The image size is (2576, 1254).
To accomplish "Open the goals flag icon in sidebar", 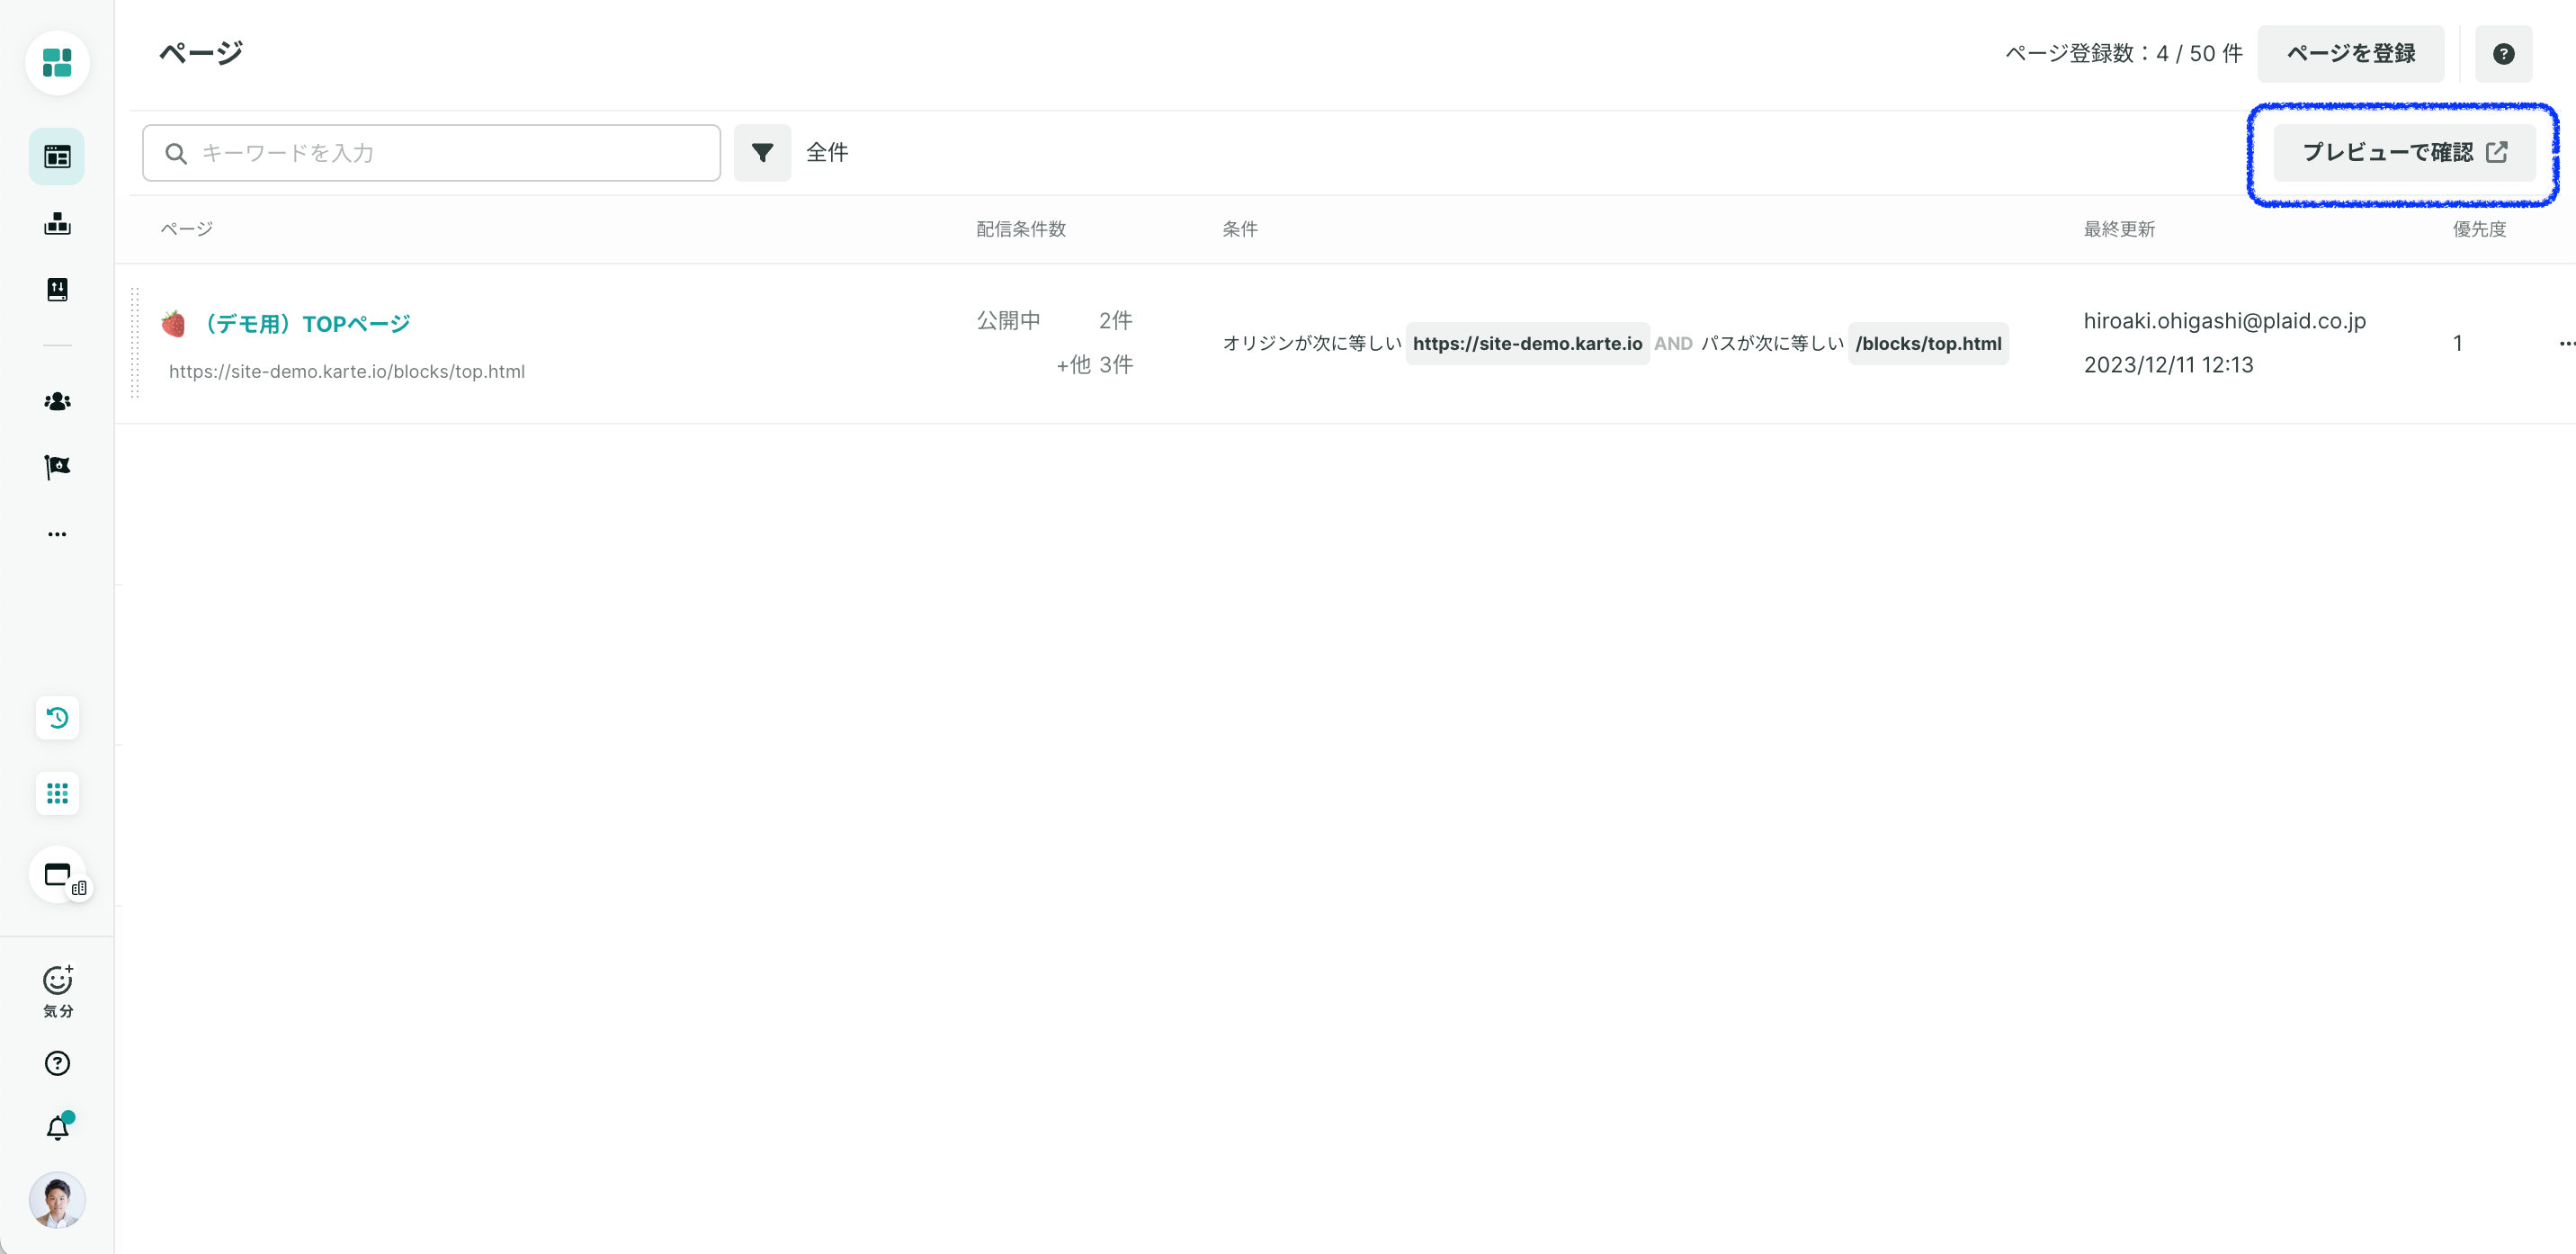I will coord(57,467).
